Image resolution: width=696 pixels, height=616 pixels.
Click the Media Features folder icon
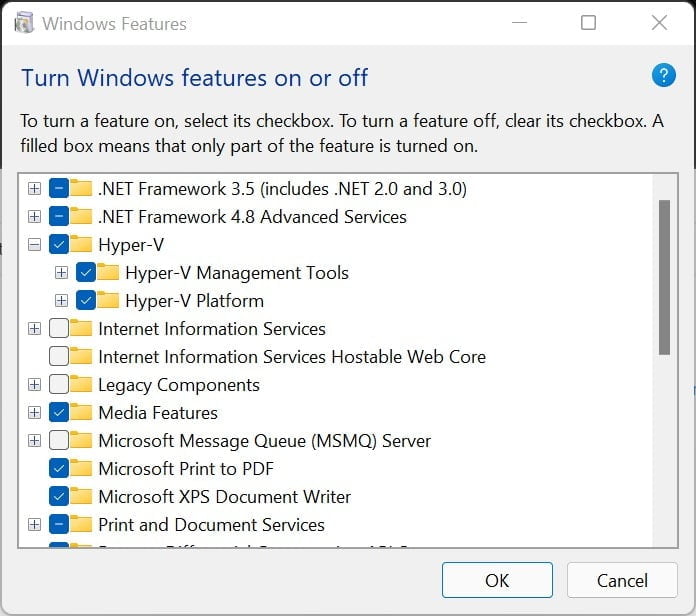click(82, 413)
